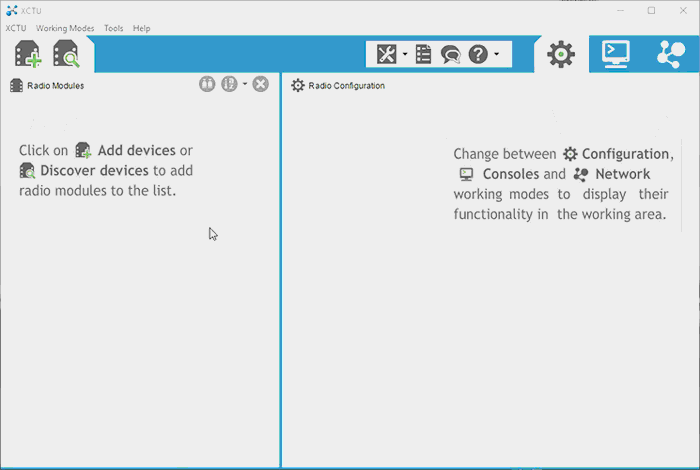
Task: Click the sort modules list icon
Action: [229, 84]
